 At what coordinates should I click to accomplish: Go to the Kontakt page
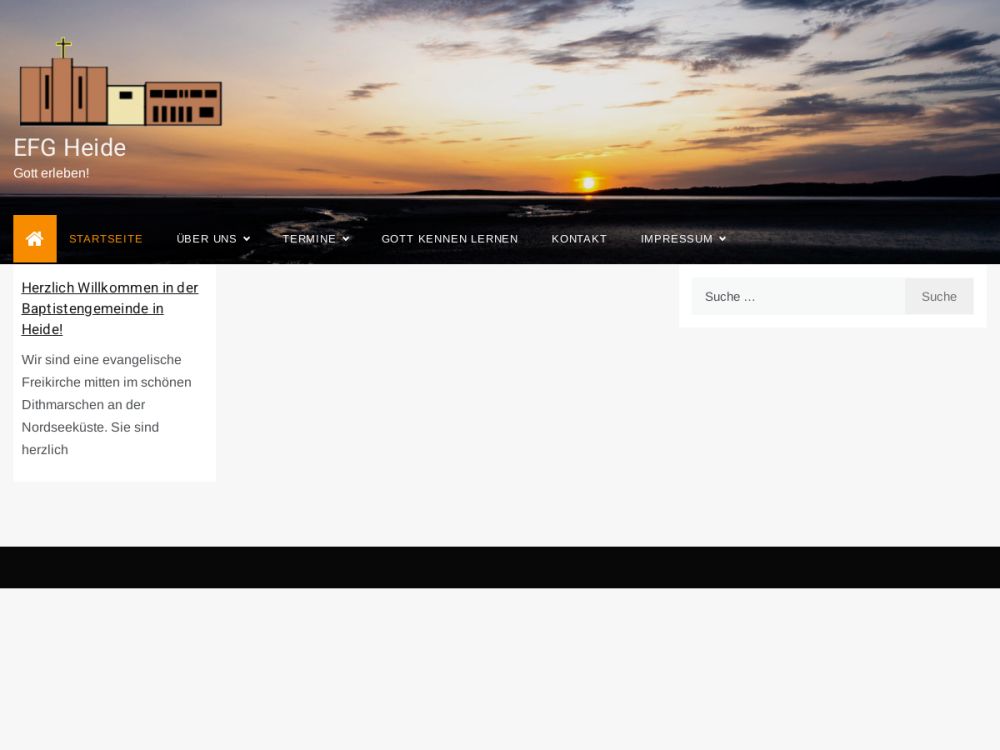(x=579, y=239)
